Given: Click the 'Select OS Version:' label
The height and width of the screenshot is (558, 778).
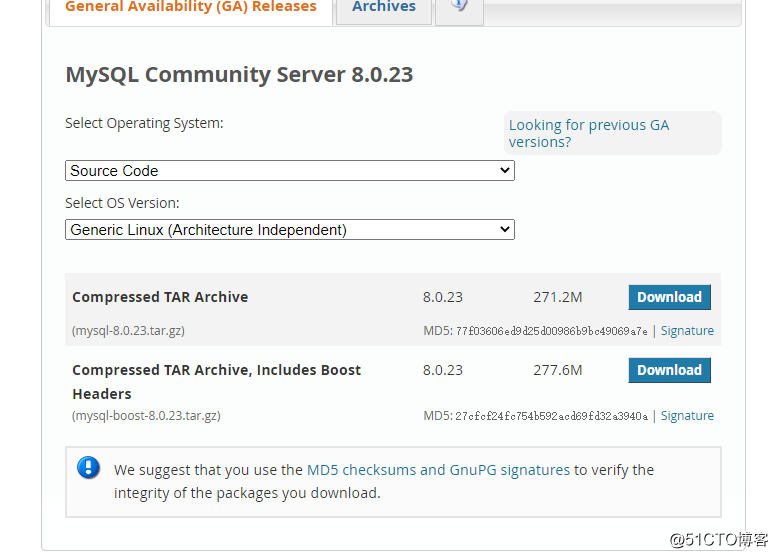Looking at the screenshot, I should point(122,203).
